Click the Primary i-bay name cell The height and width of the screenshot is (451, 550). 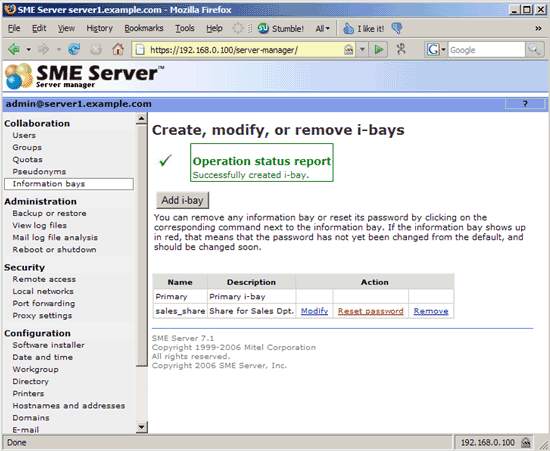(180, 296)
